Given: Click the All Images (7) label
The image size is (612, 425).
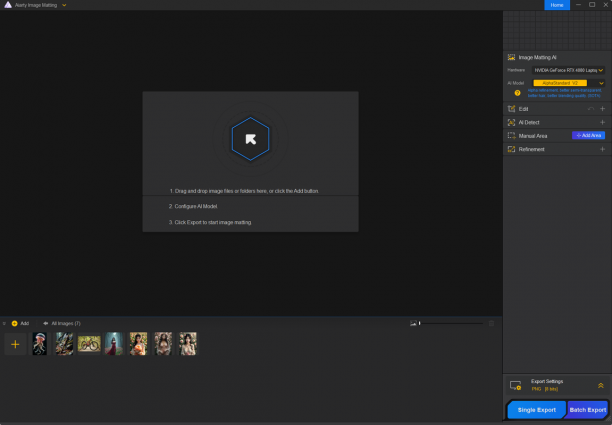Looking at the screenshot, I should tap(66, 324).
